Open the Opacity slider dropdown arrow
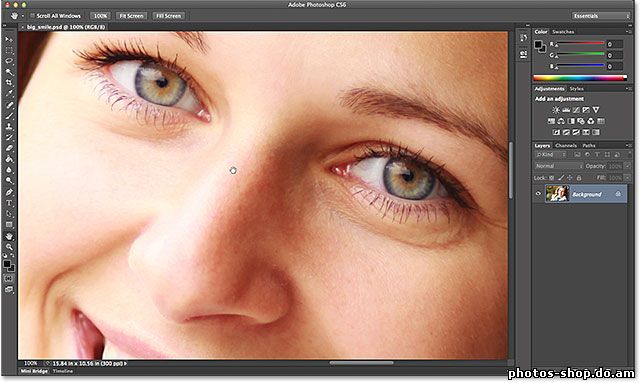Screen dimensions: 640x383 pyautogui.click(x=628, y=166)
